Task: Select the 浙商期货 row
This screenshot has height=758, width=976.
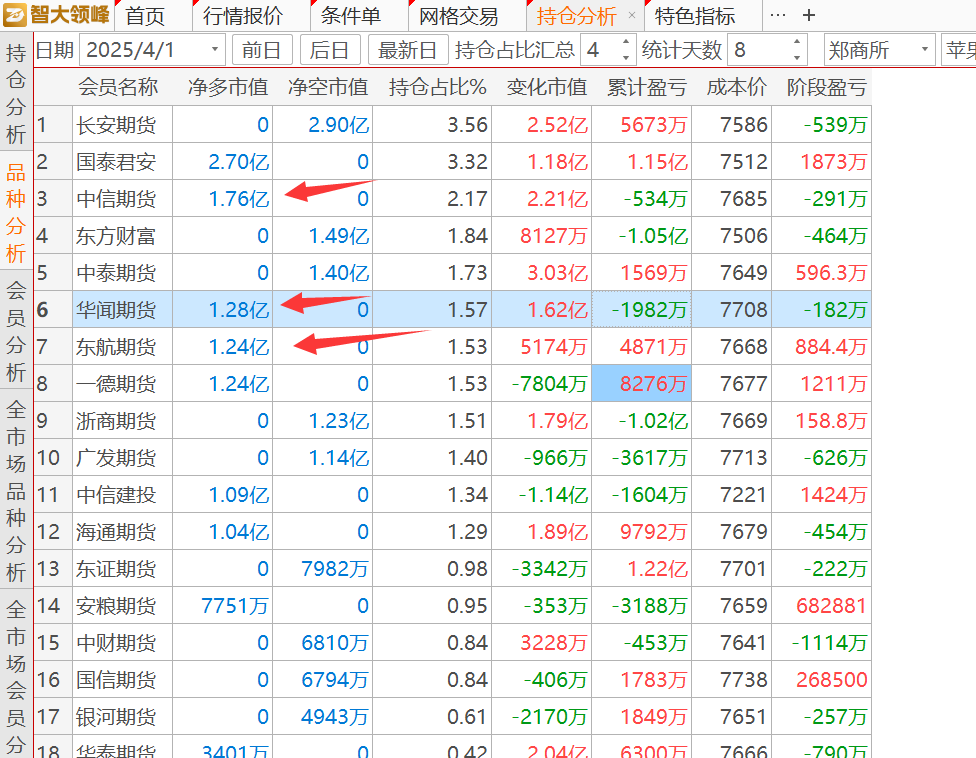Action: pos(453,421)
